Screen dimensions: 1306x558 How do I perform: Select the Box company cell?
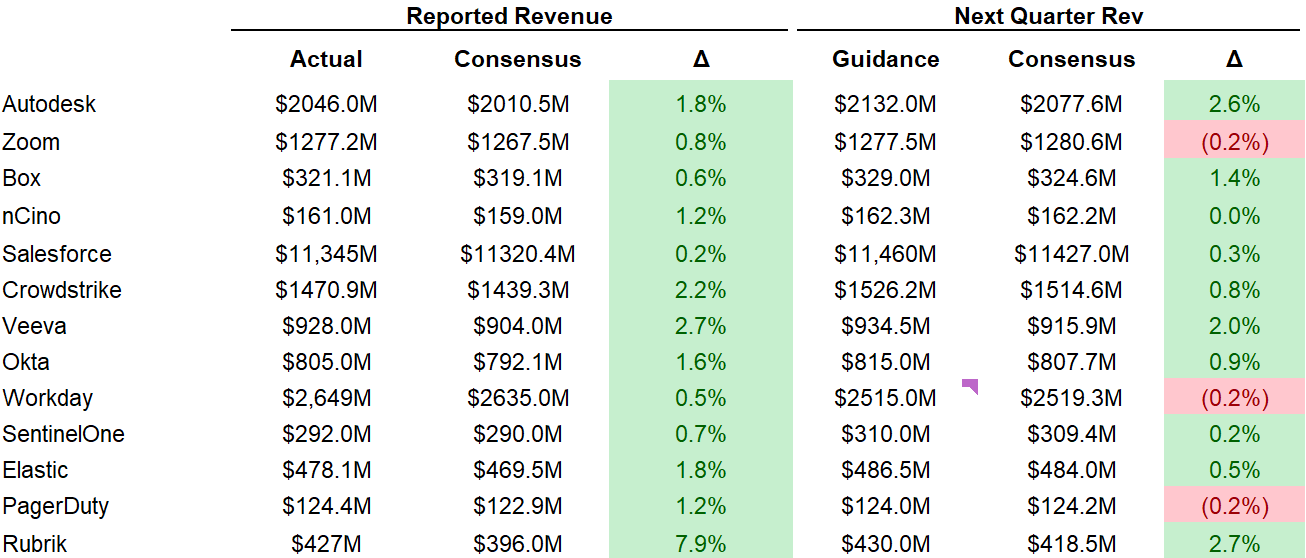(22, 178)
